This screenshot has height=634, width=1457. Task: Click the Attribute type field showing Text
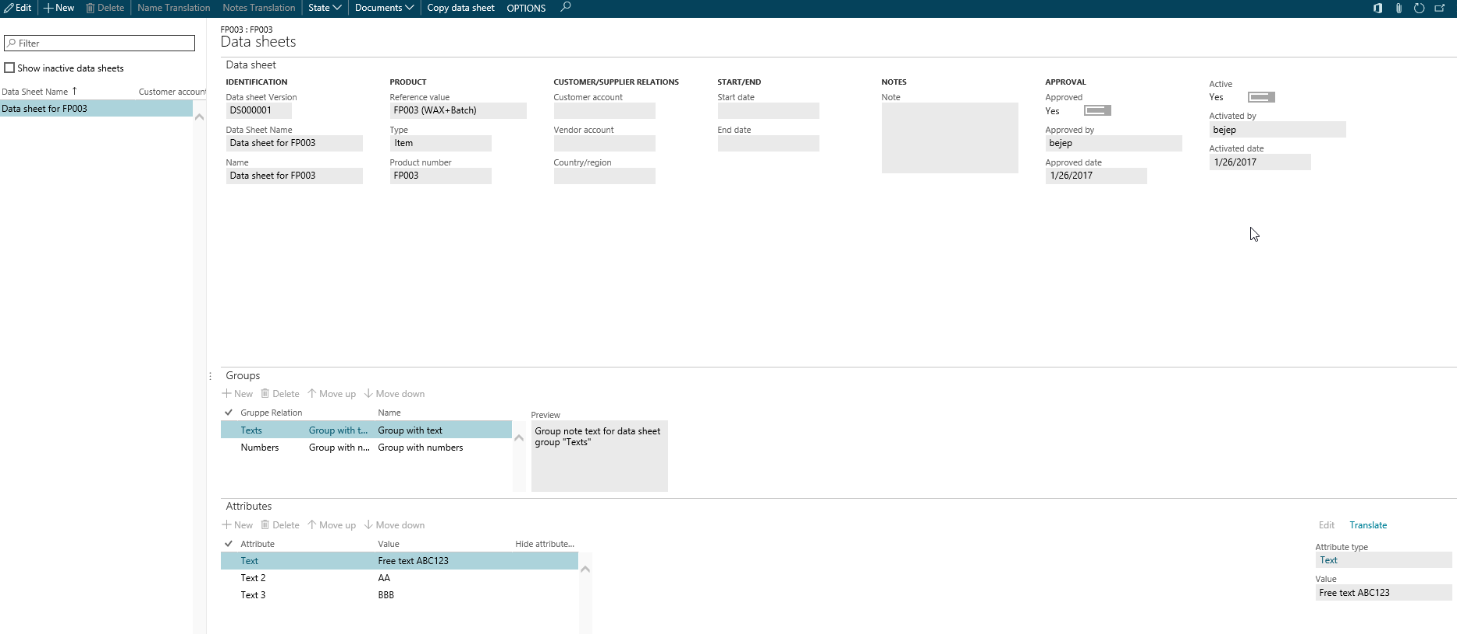(1384, 560)
